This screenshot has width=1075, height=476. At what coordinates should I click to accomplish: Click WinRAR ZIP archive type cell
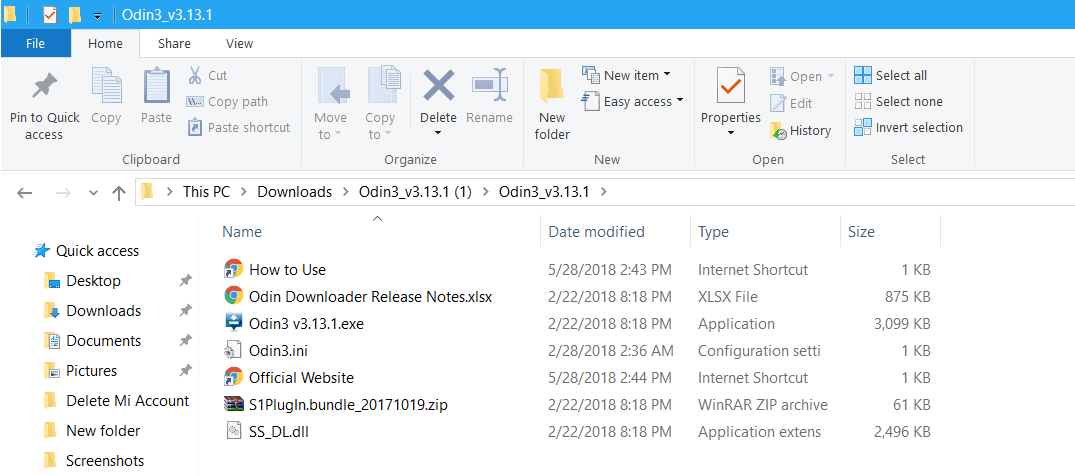[x=762, y=405]
